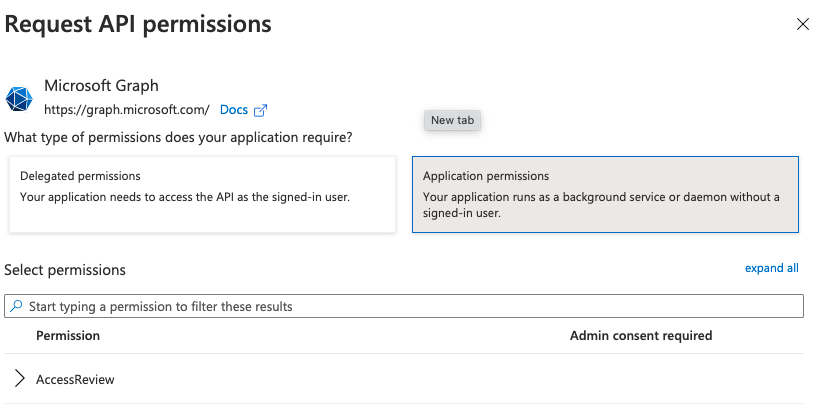Click the https://graph.microsoft.com/ URL text
The height and width of the screenshot is (412, 824).
127,110
